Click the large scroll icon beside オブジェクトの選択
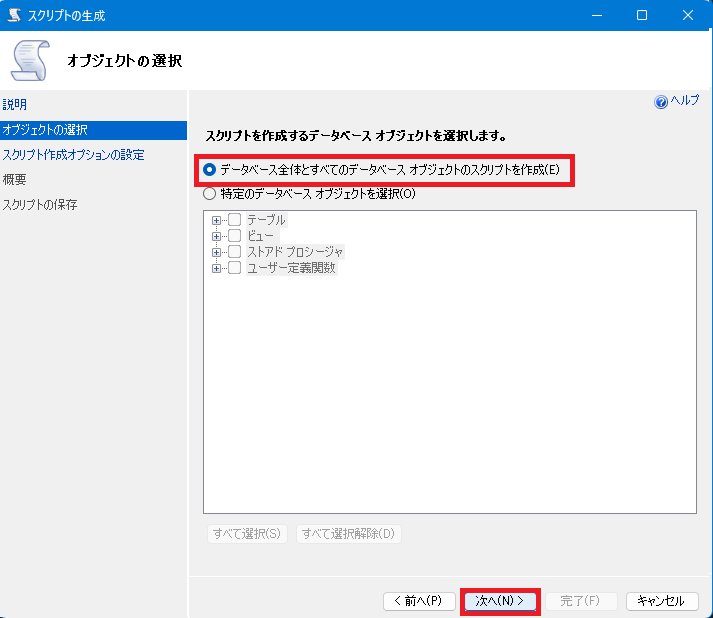The width and height of the screenshot is (713, 618). click(x=30, y=60)
